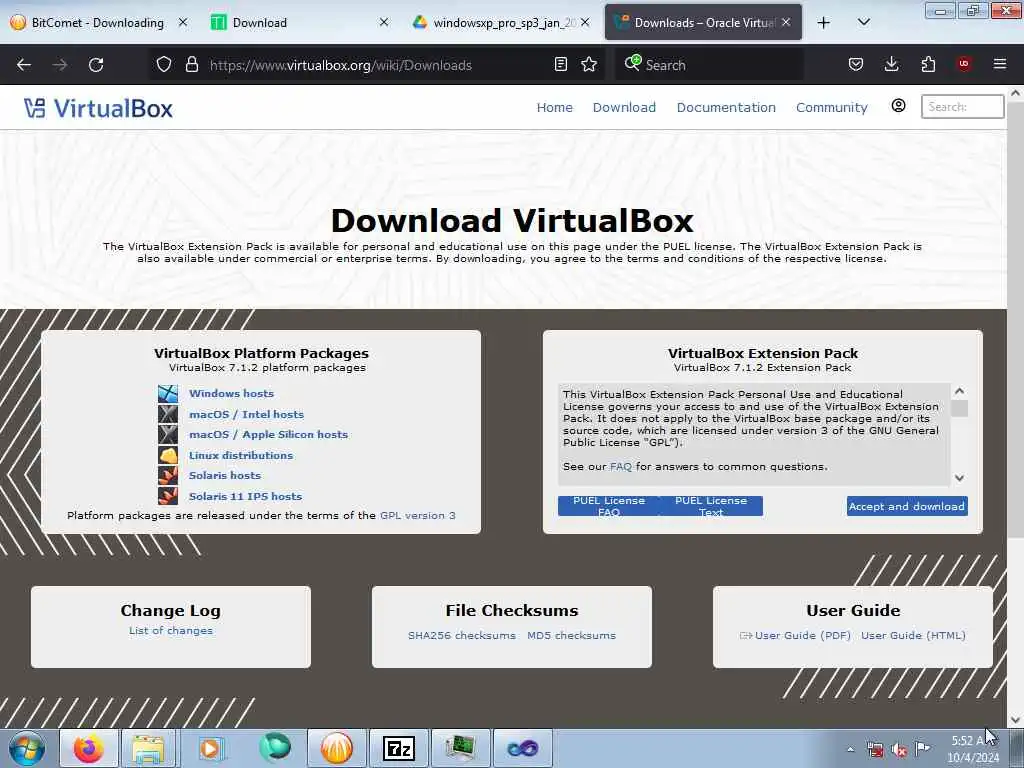
Task: Click Accept and download button
Action: pos(907,506)
